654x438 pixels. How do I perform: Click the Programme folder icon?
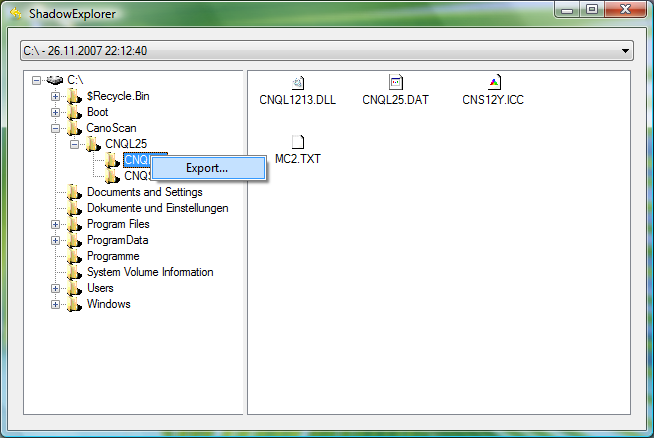pyautogui.click(x=74, y=256)
